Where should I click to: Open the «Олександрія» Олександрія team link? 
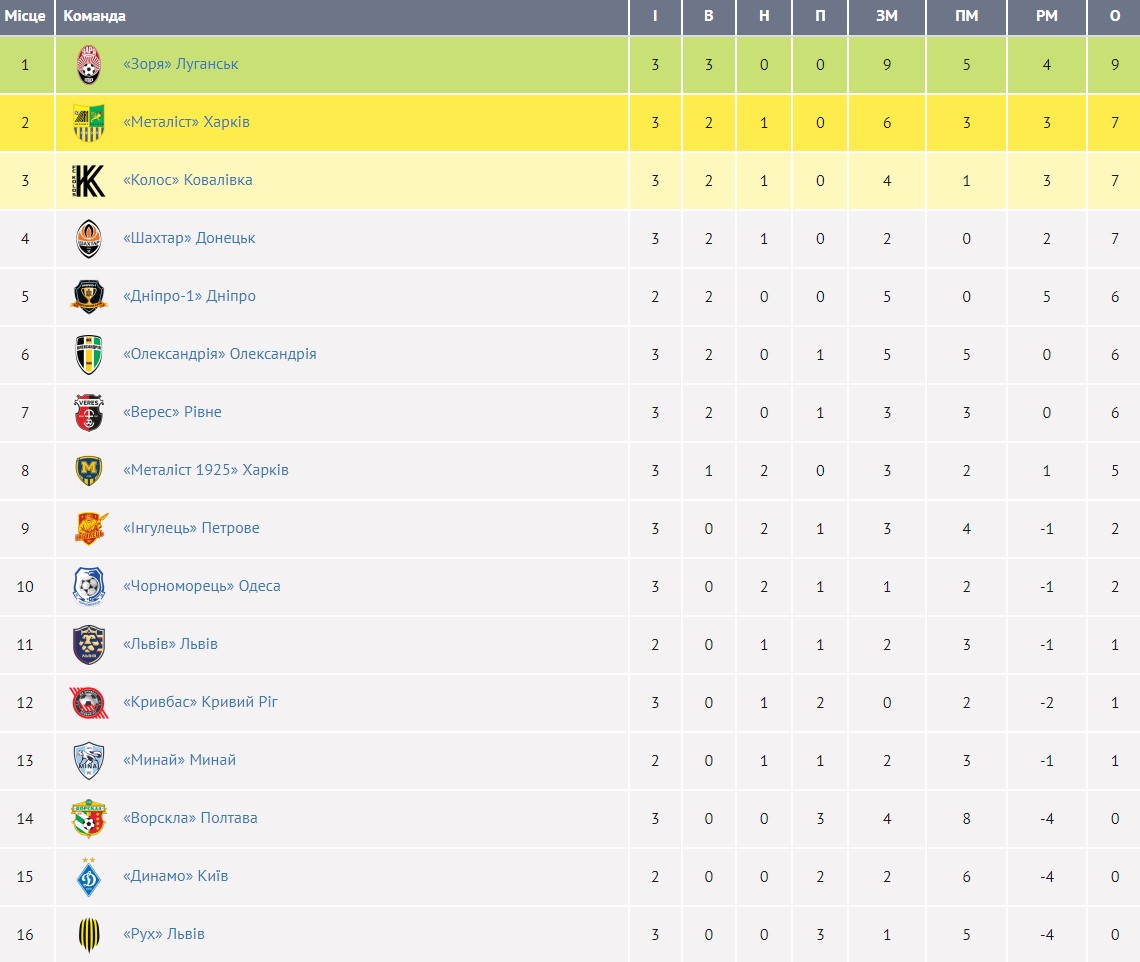click(219, 354)
